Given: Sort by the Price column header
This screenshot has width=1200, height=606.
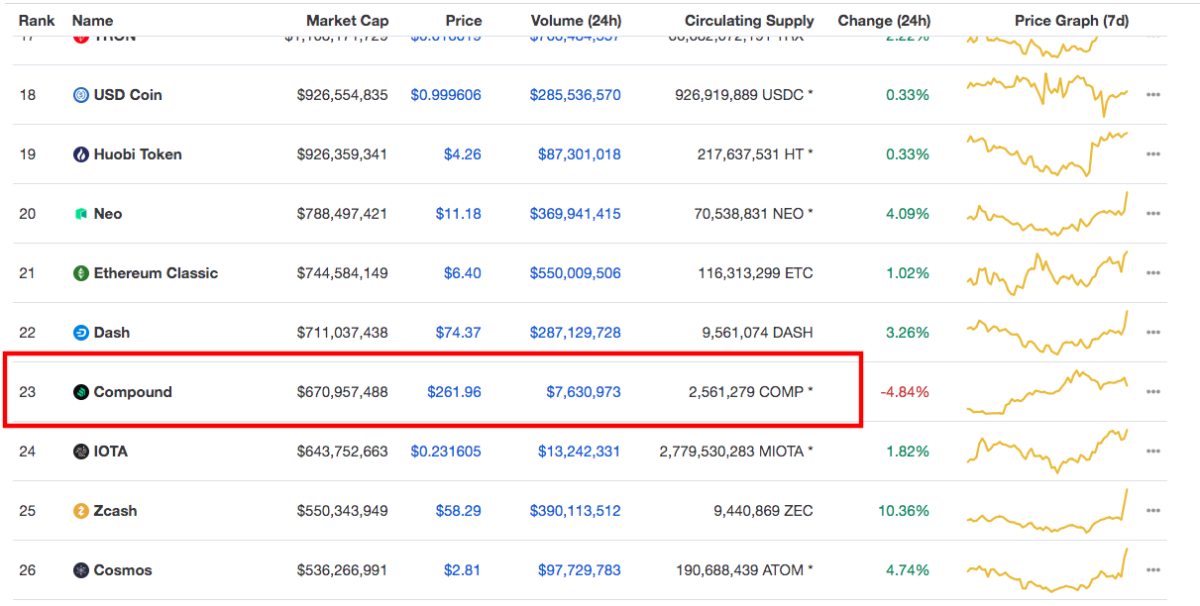Looking at the screenshot, I should click(463, 20).
